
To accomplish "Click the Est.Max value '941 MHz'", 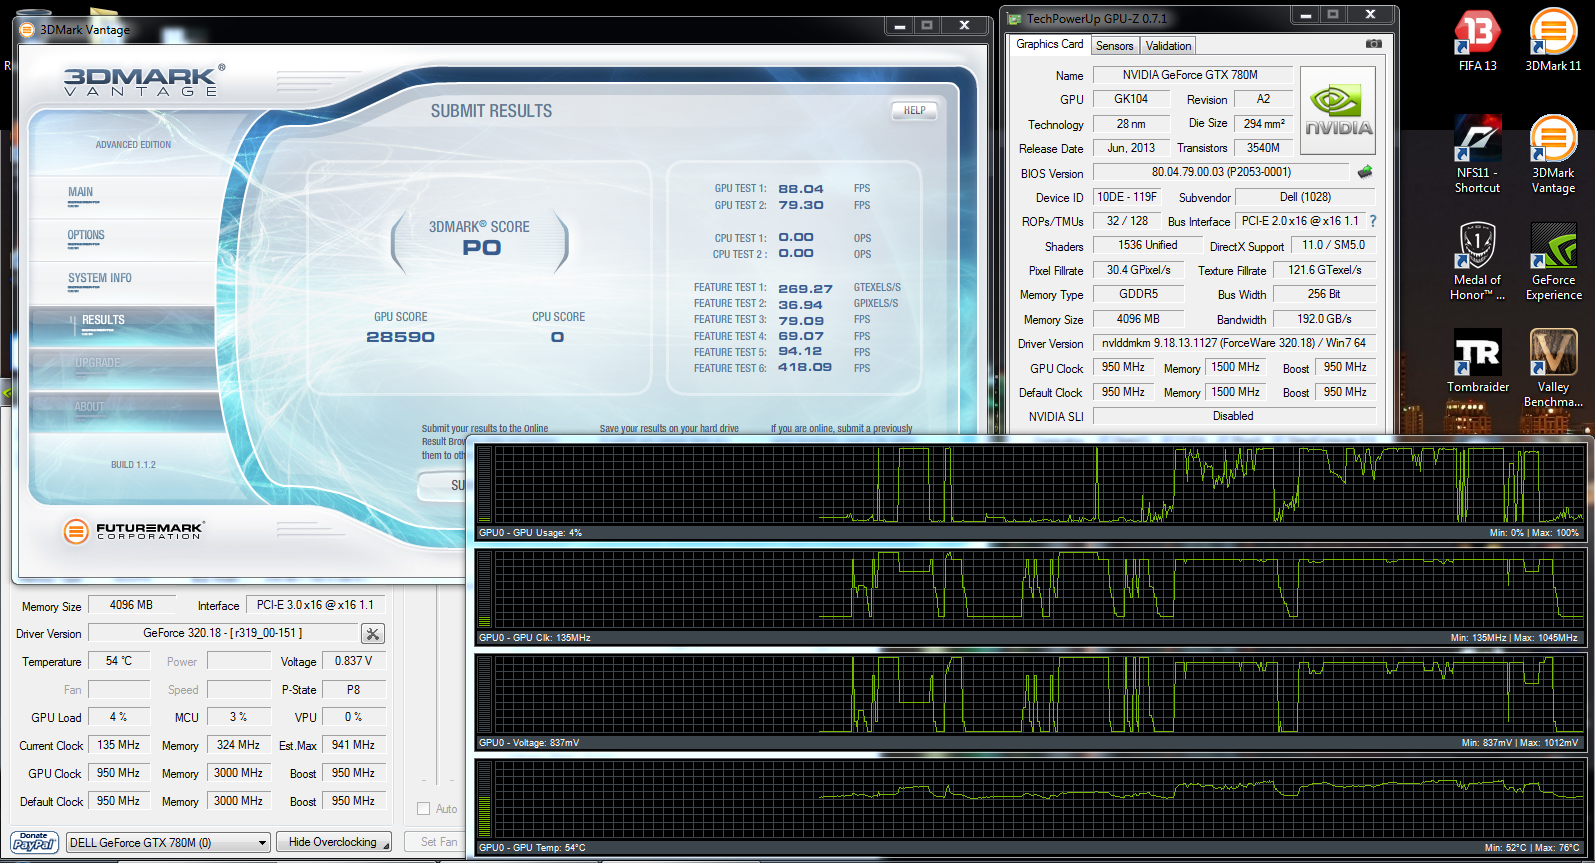I will (353, 745).
